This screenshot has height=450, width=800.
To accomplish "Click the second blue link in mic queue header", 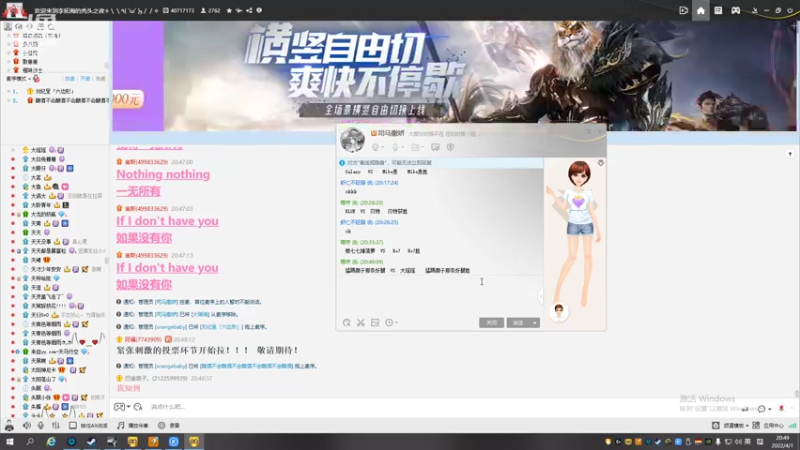I will [x=85, y=79].
